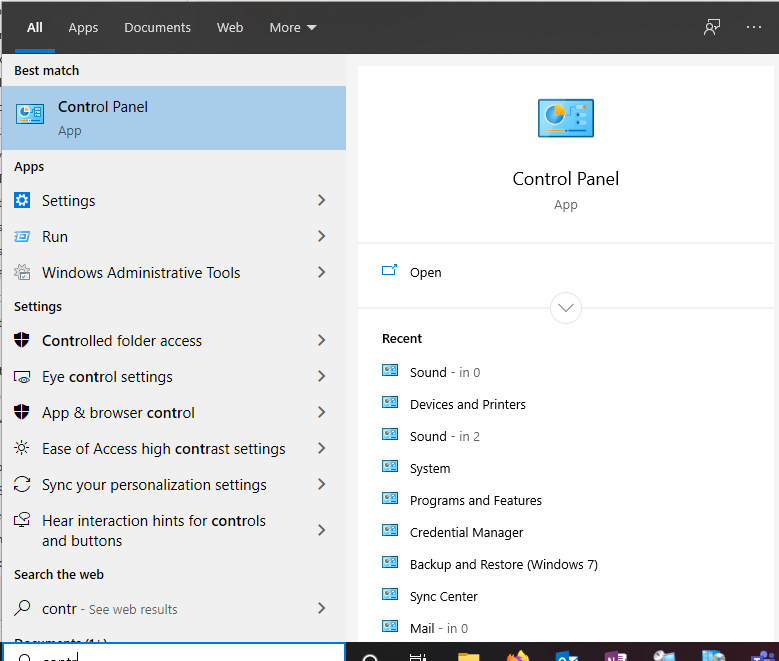
Task: Open Devices and Printers recent item
Action: 467,405
